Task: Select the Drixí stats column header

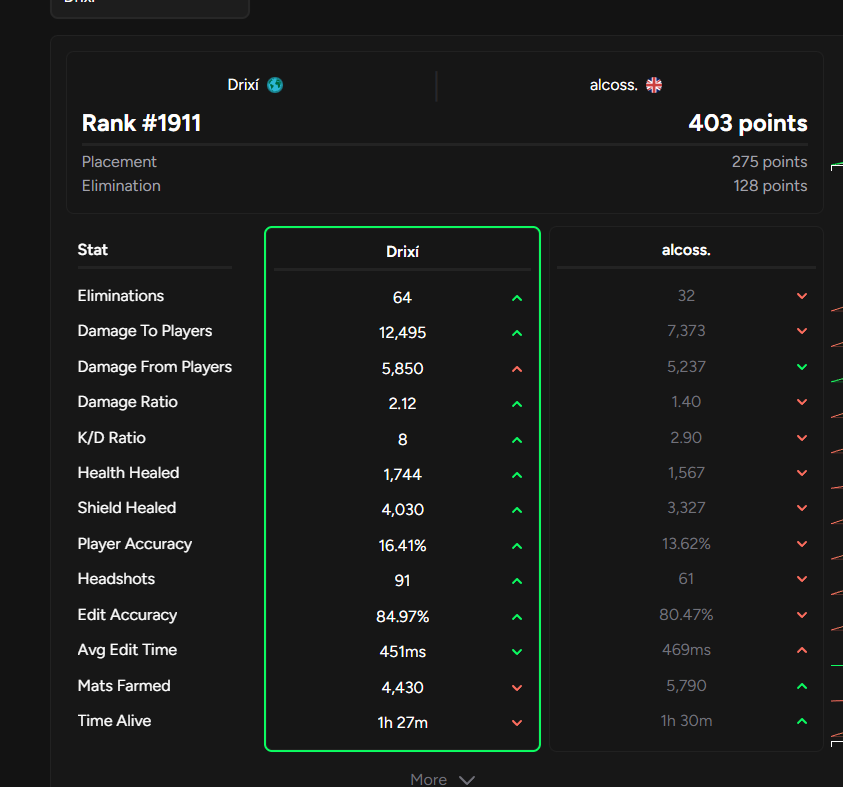Action: pos(402,252)
